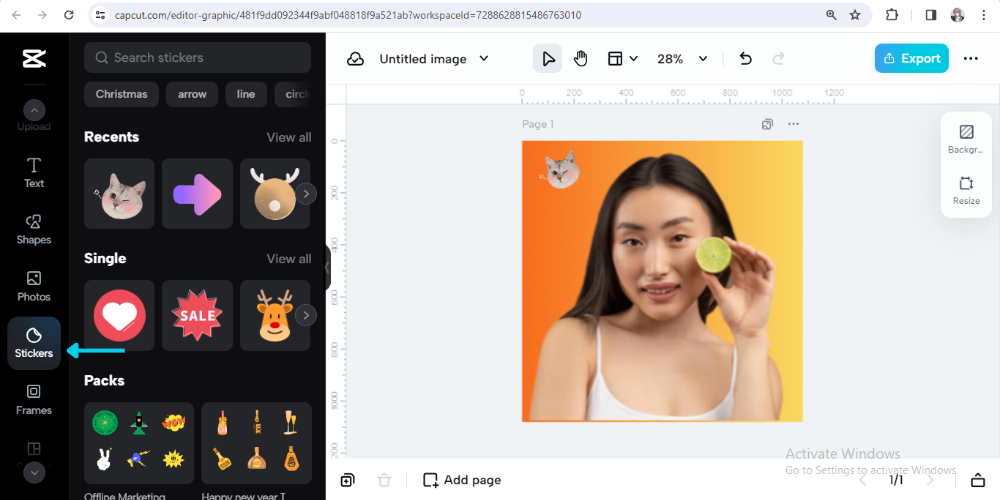Viewport: 1000px width, 500px height.
Task: Open the browser zoom indicator icon
Action: [x=831, y=15]
